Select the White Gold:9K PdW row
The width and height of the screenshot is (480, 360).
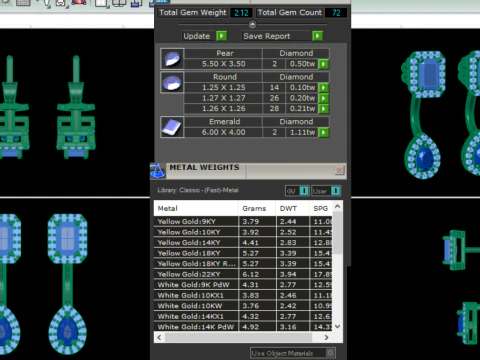(243, 285)
